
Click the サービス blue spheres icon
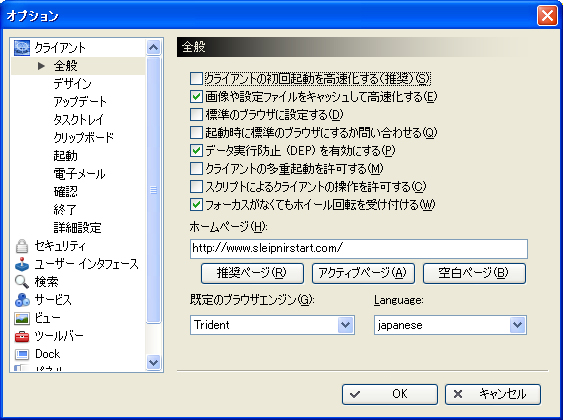click(22, 300)
